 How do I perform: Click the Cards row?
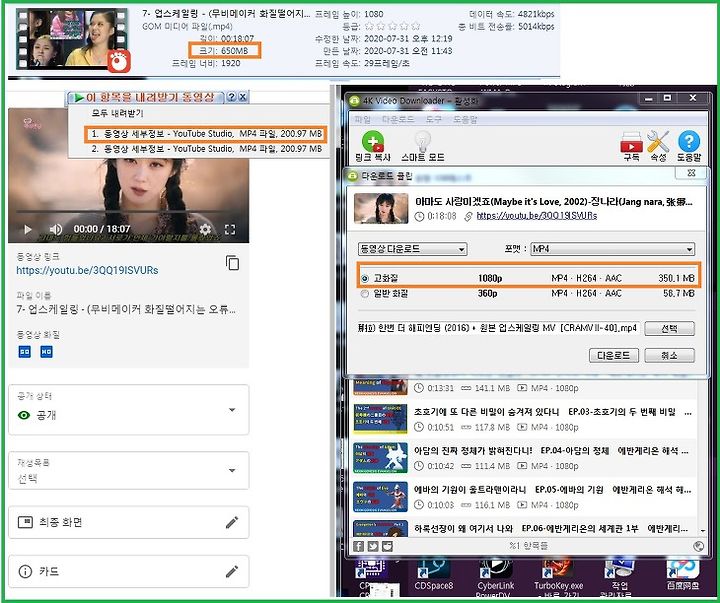click(x=129, y=571)
